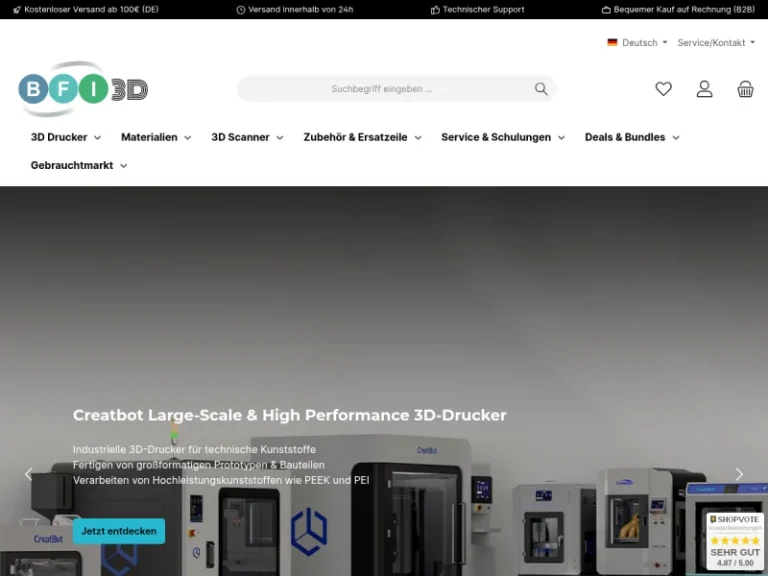Open the Materialien menu
The width and height of the screenshot is (768, 576).
pos(149,137)
